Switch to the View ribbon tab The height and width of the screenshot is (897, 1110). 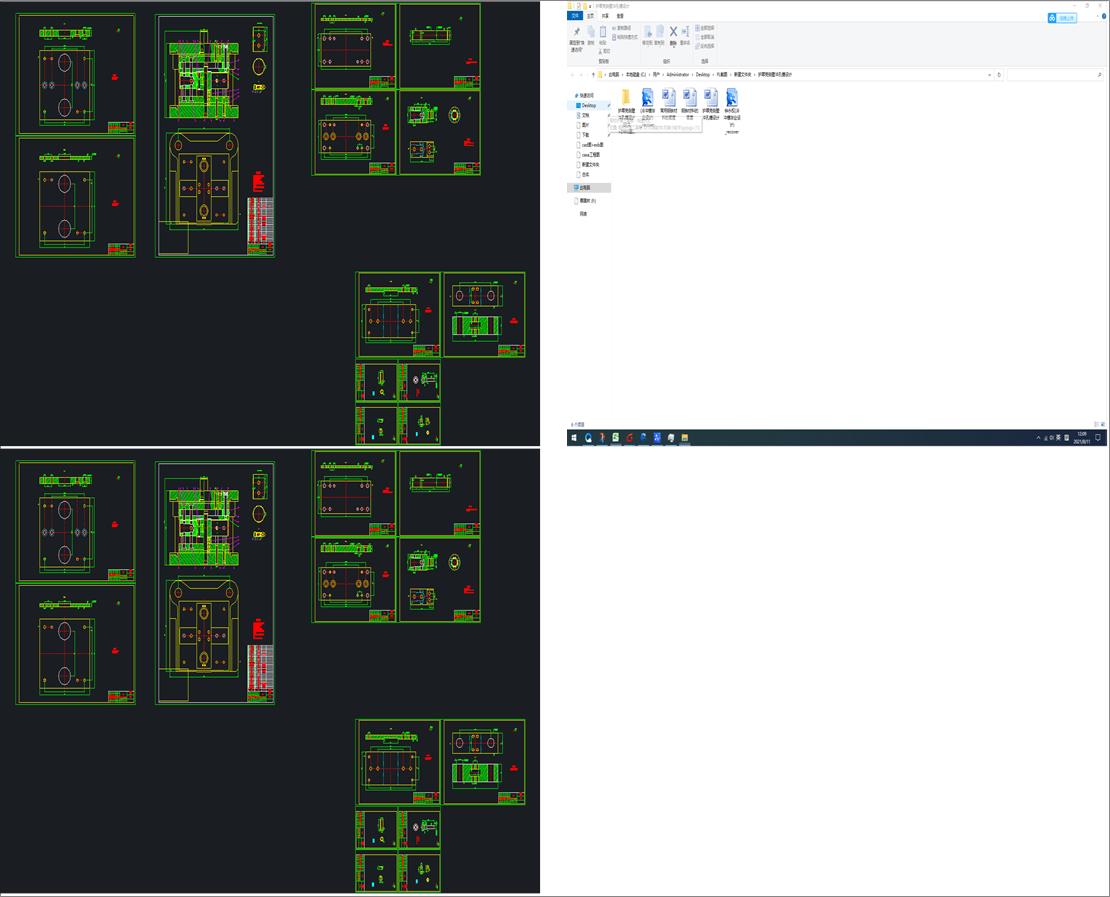point(620,16)
